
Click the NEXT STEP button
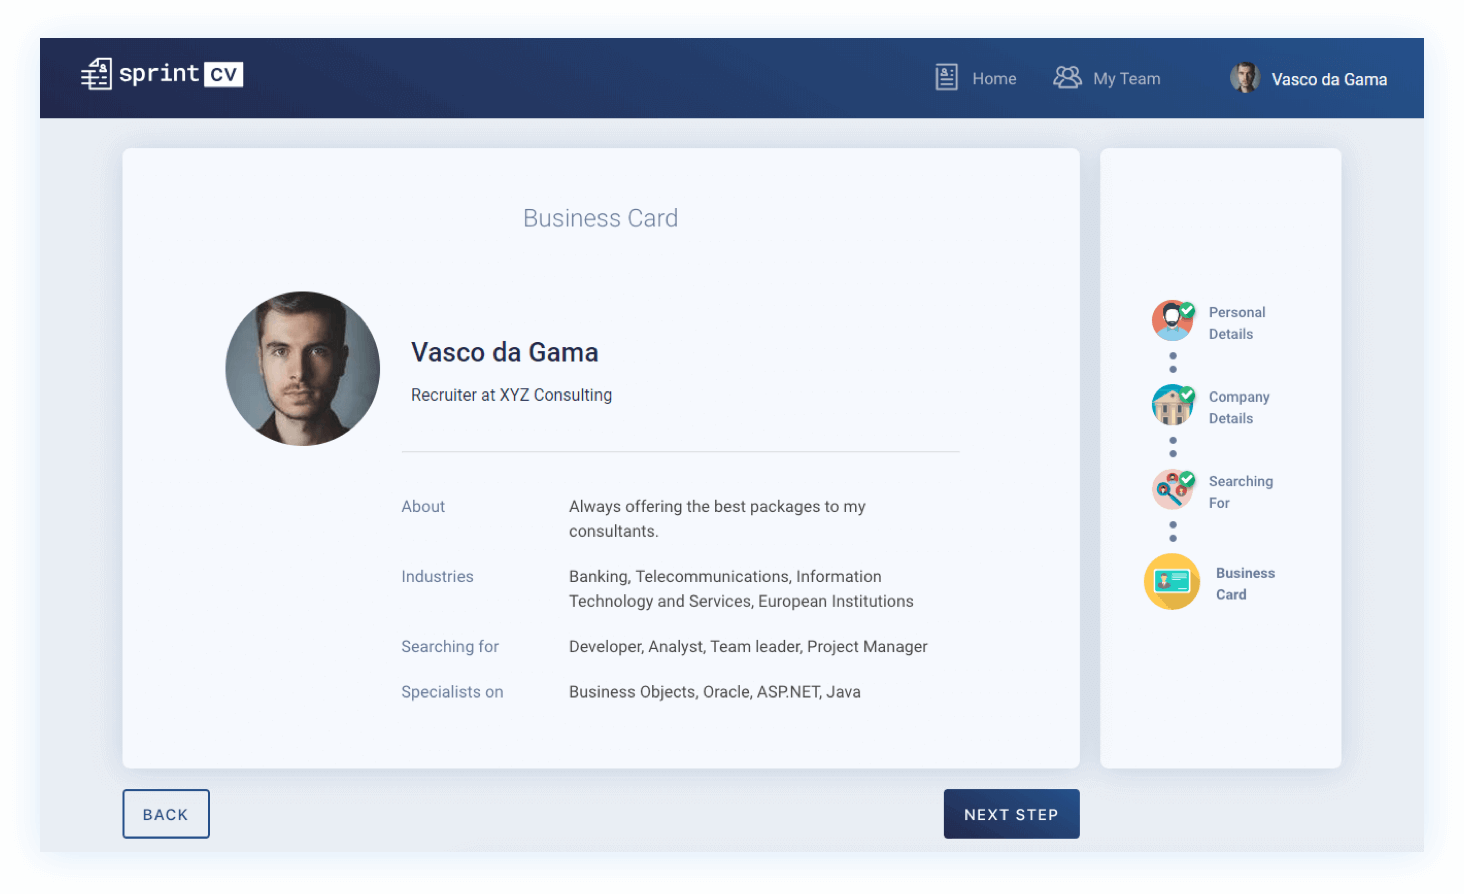click(1011, 813)
